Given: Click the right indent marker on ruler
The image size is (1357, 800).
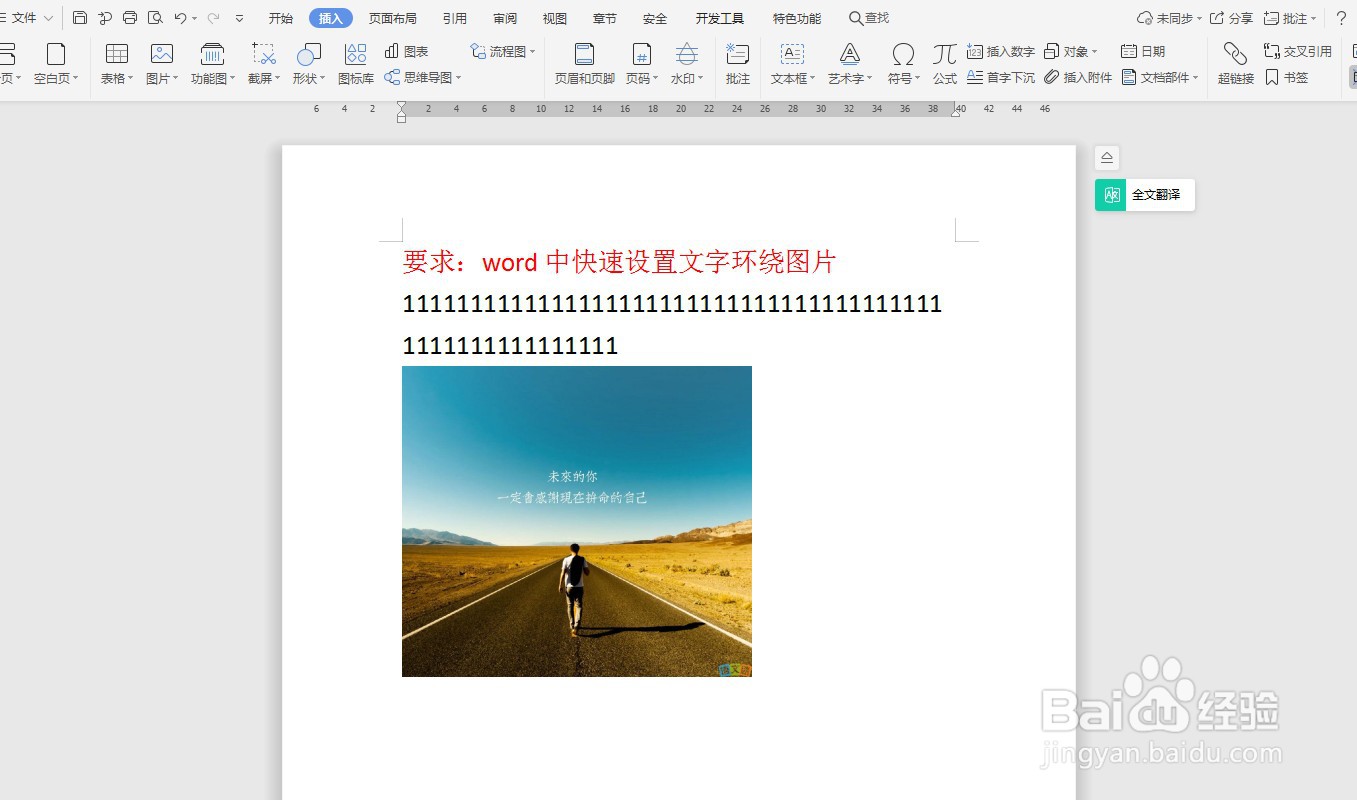Looking at the screenshot, I should pyautogui.click(x=955, y=112).
